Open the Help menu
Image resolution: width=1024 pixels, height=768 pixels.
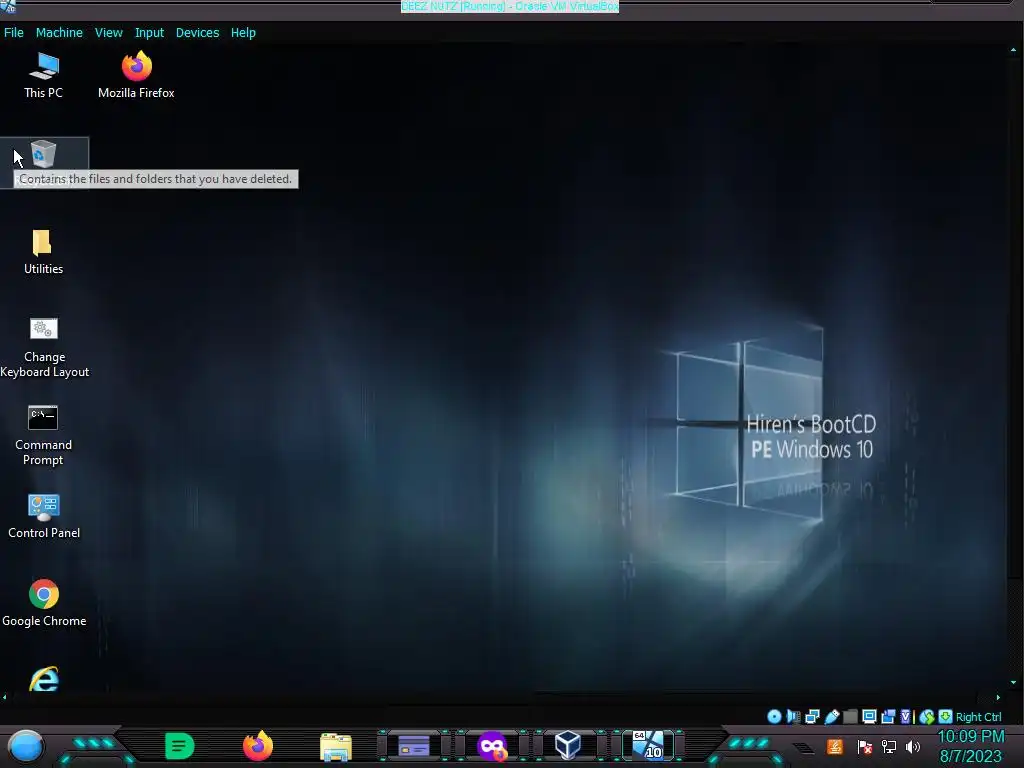tap(243, 33)
